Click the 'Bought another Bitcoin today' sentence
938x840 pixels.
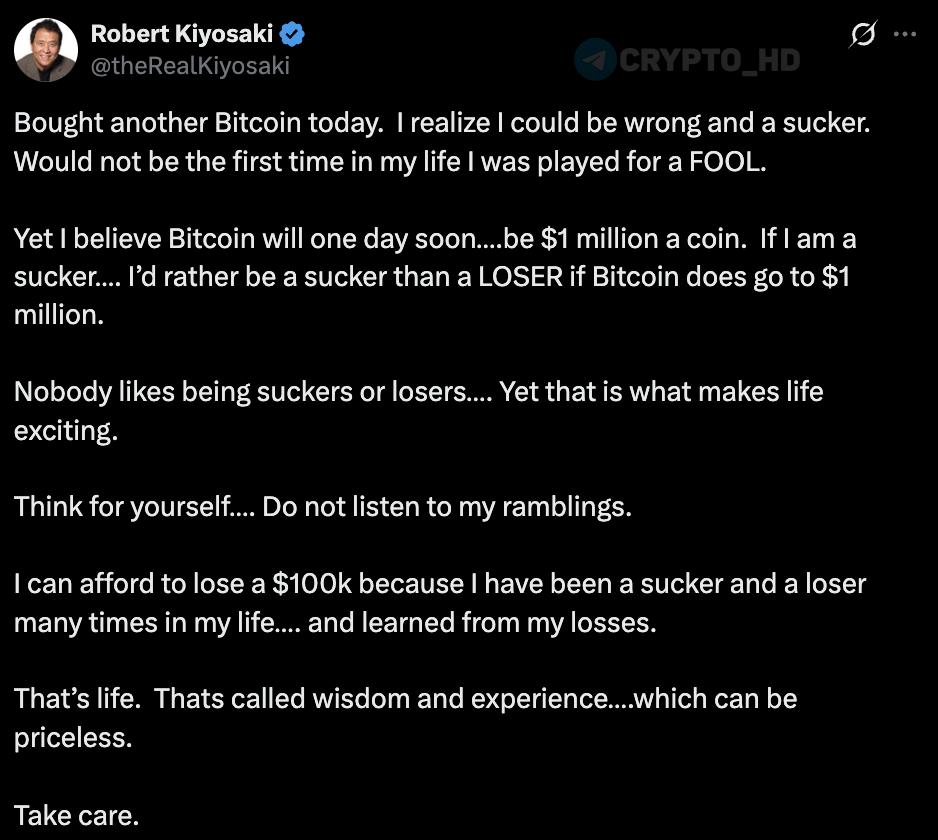point(199,123)
